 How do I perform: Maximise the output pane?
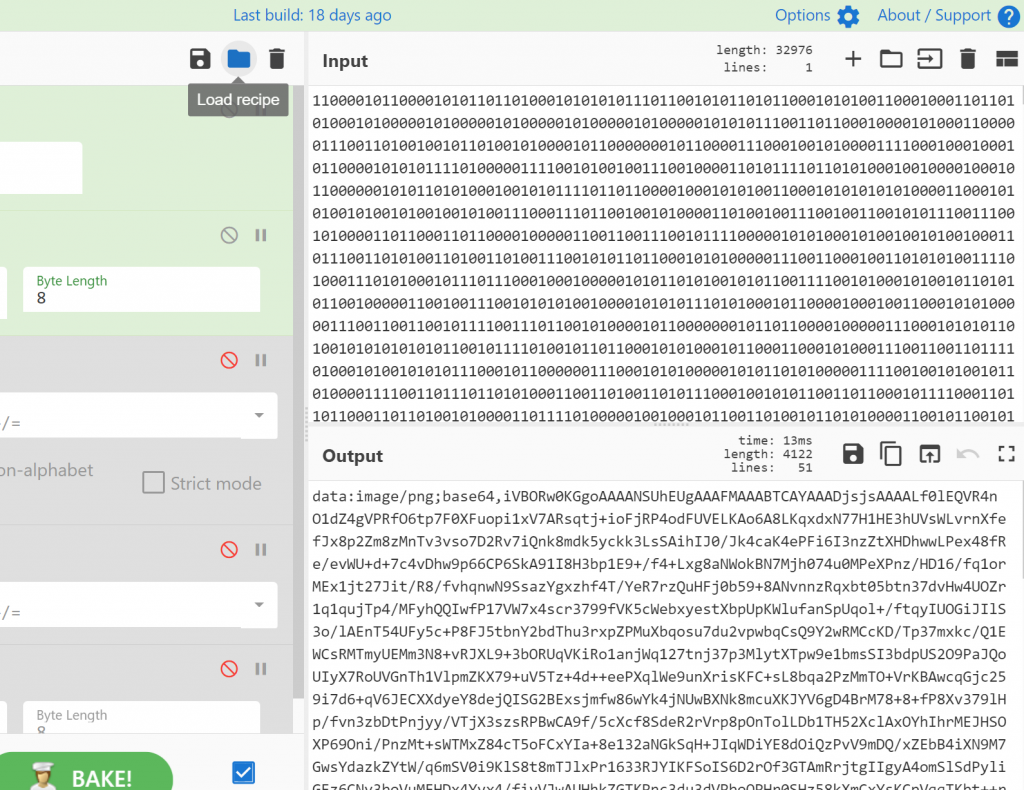coord(1006,454)
